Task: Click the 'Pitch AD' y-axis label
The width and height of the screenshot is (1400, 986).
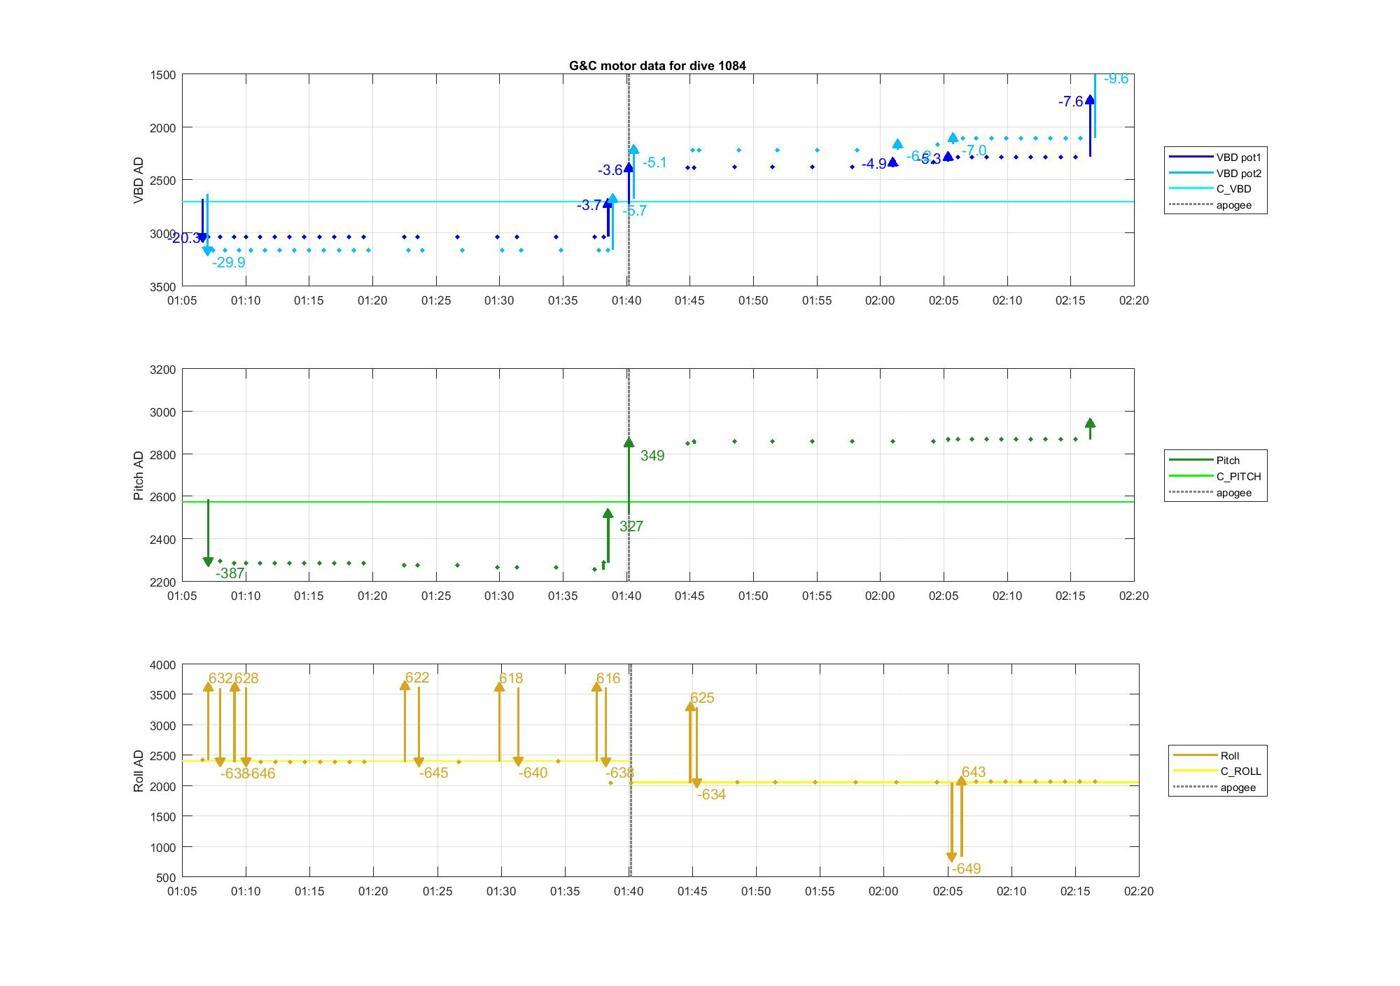Action: tap(139, 475)
